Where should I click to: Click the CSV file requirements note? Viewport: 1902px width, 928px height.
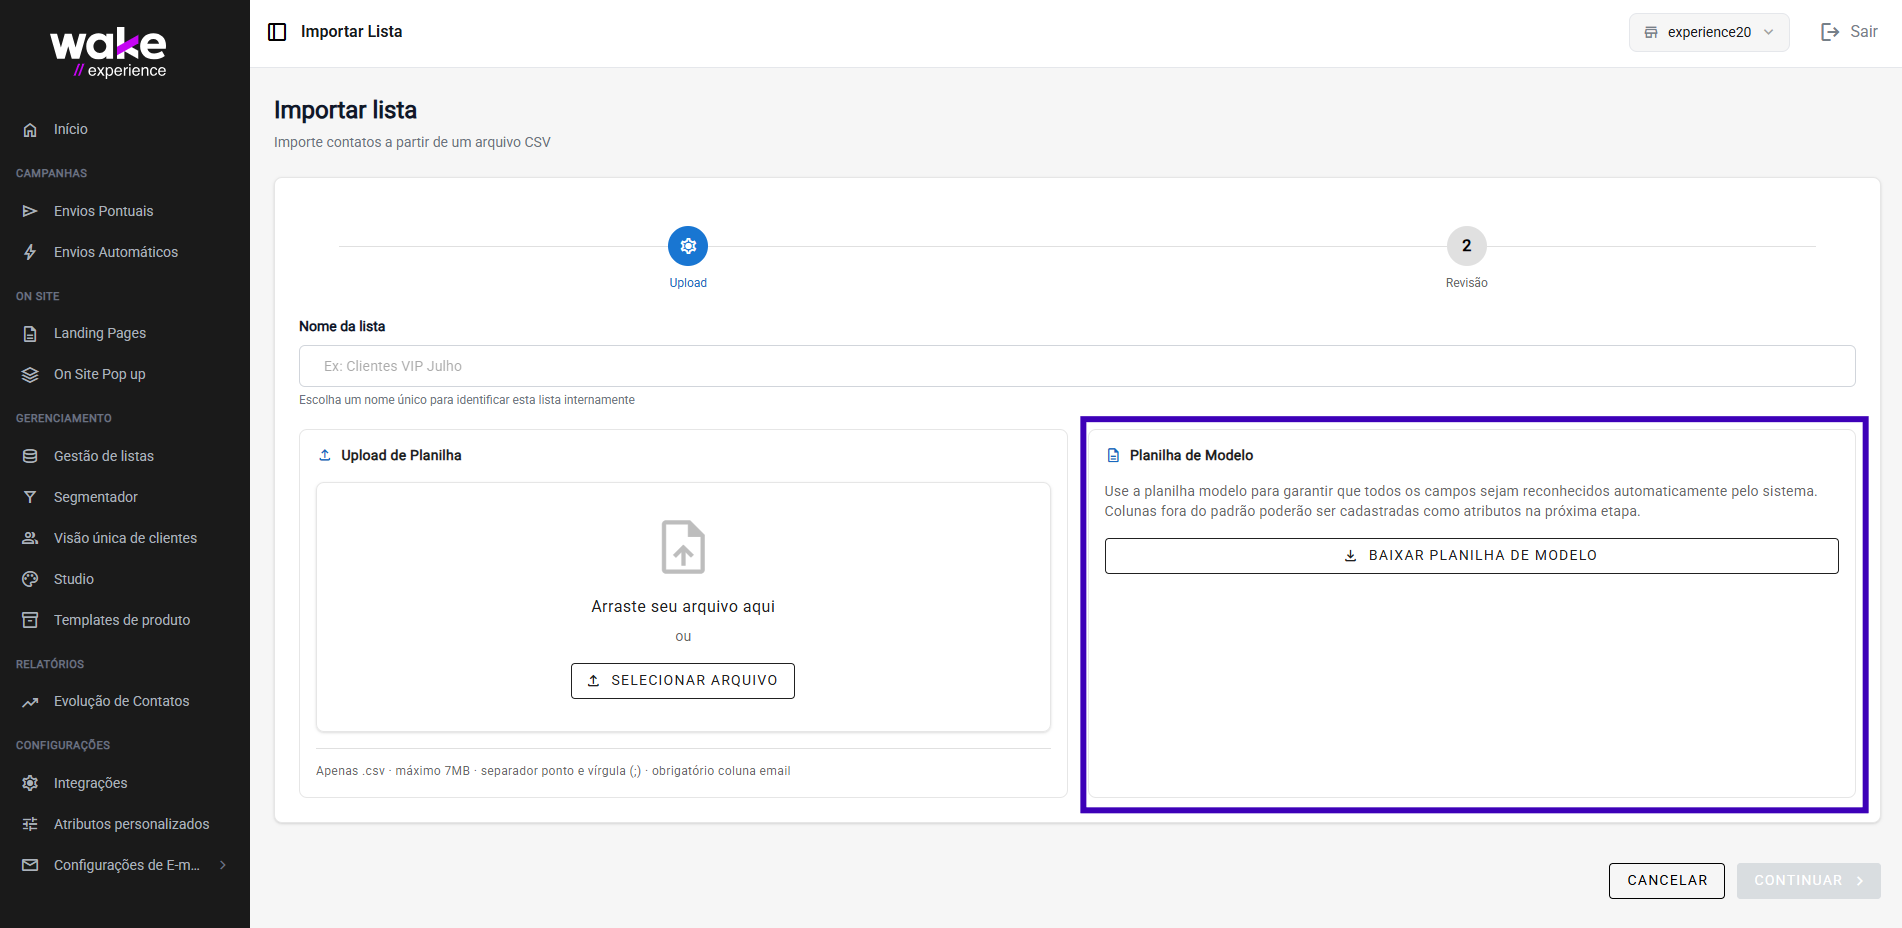(553, 771)
